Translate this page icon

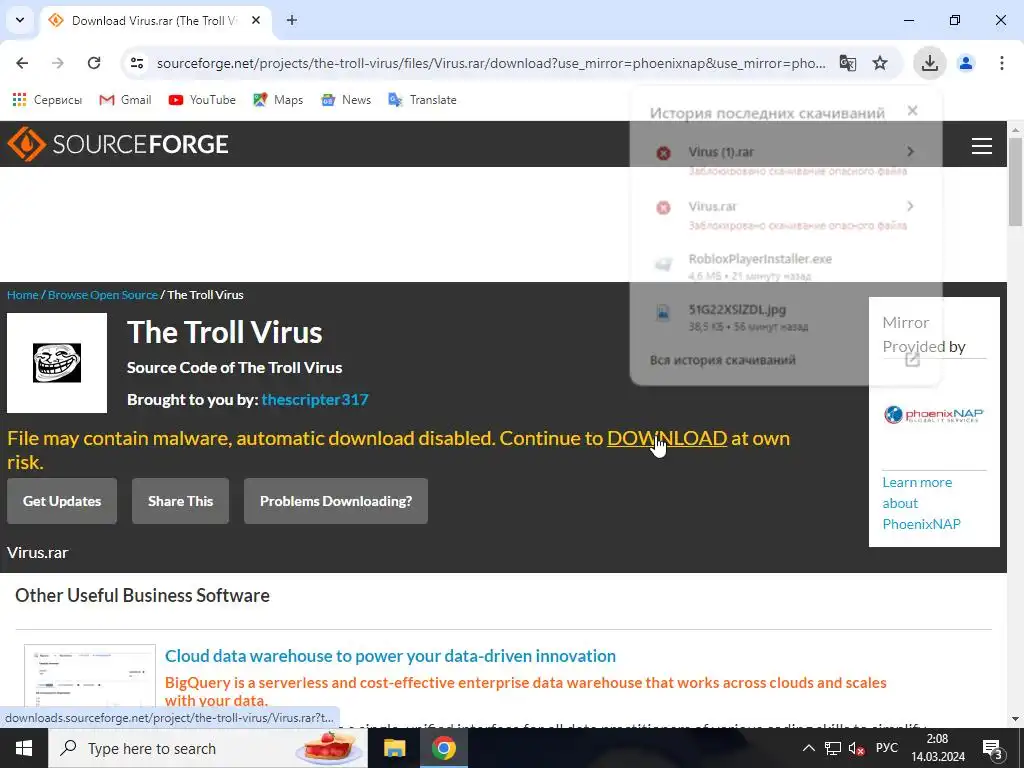point(848,63)
